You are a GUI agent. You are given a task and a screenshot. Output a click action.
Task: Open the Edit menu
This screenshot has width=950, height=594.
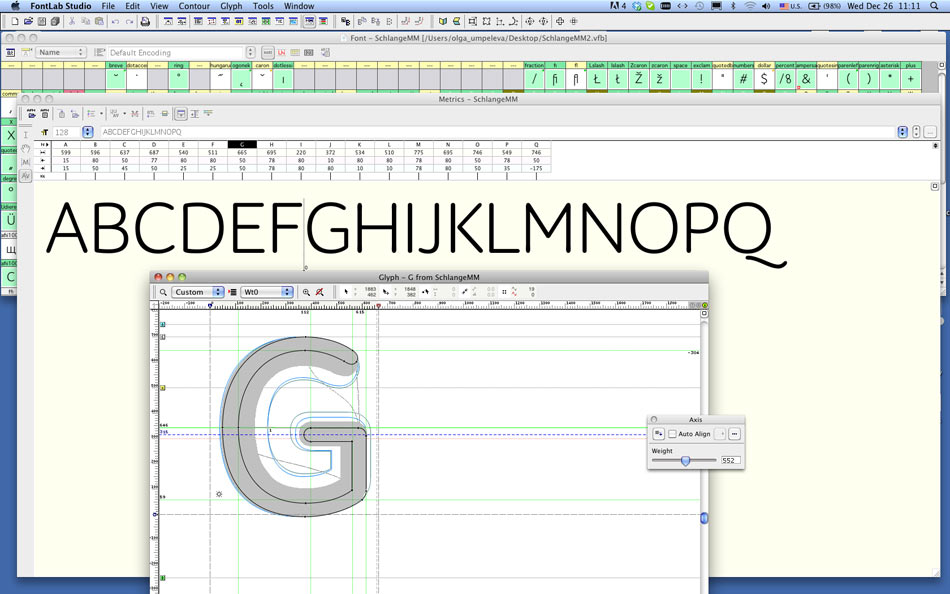pos(133,6)
